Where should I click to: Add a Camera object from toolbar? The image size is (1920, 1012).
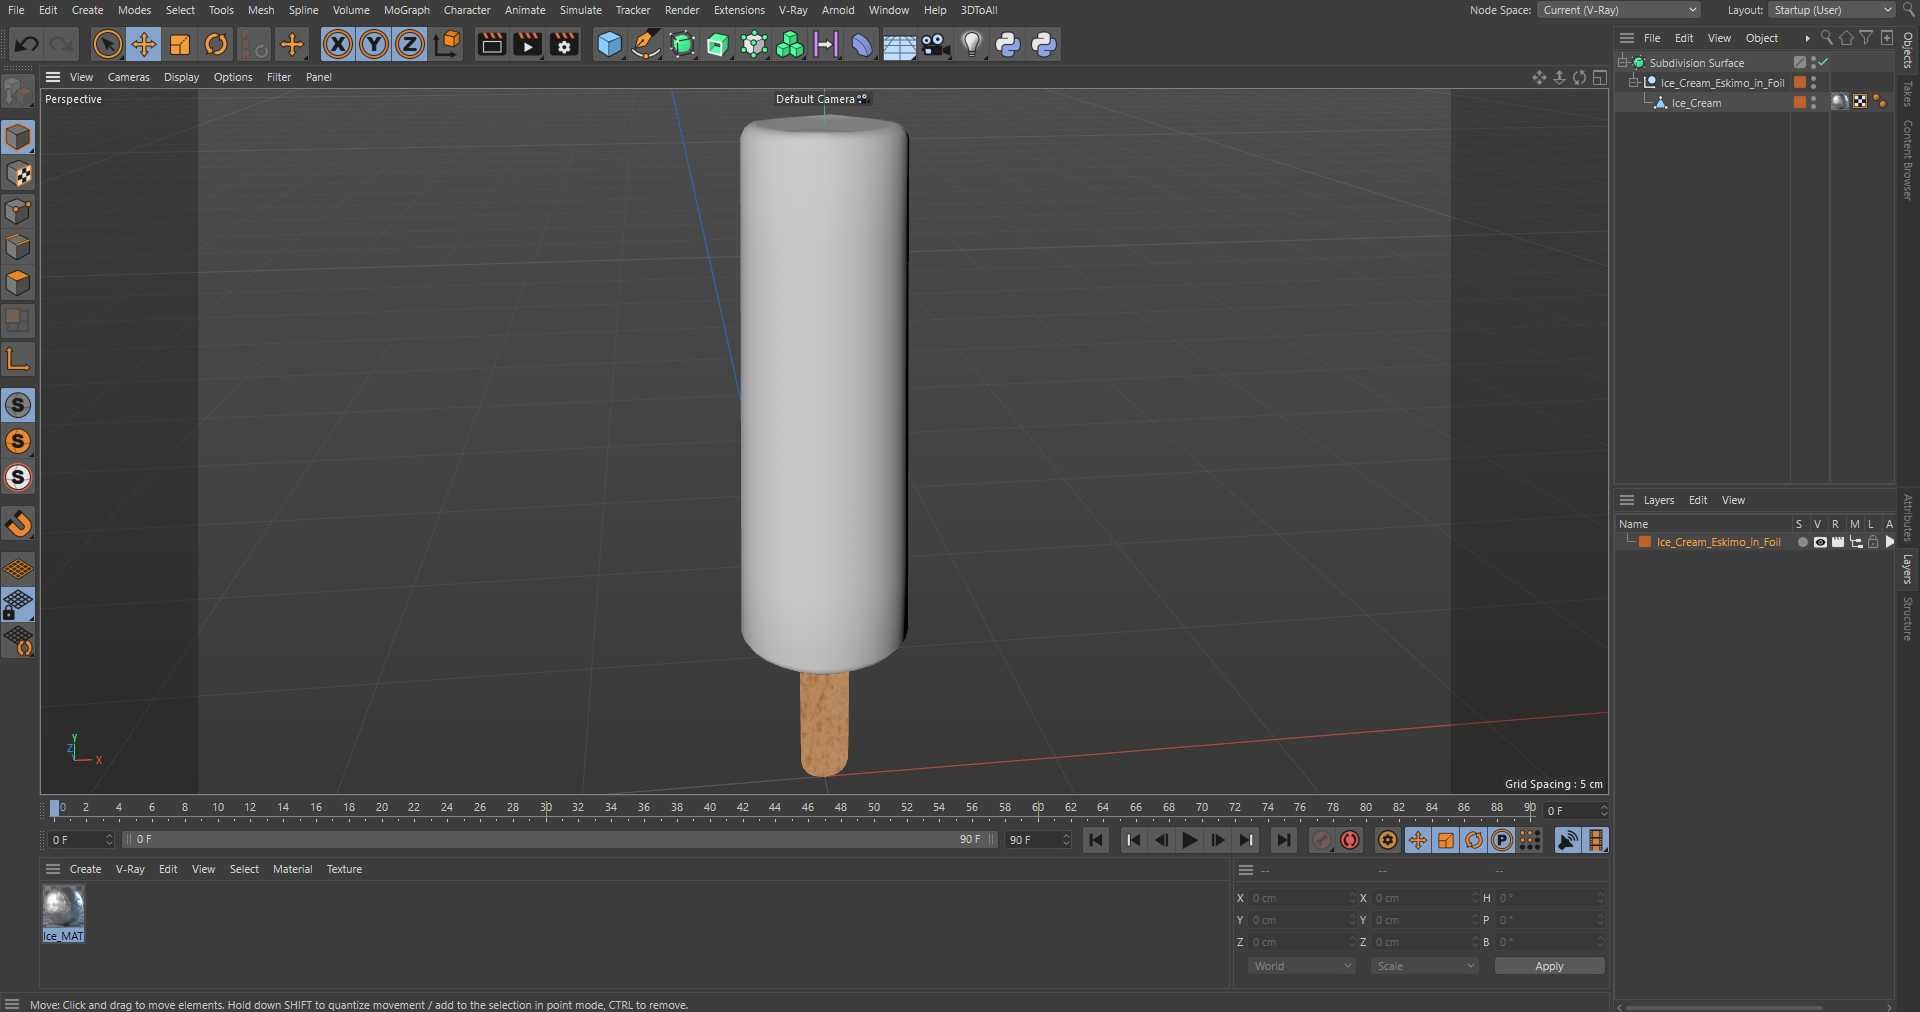935,45
